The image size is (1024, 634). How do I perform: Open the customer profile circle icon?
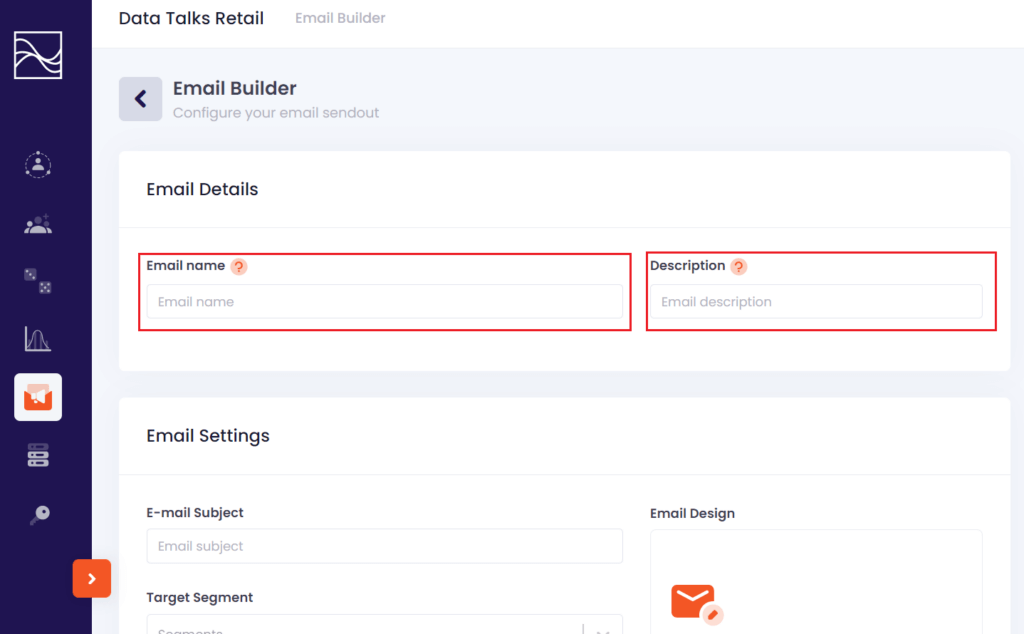click(38, 165)
